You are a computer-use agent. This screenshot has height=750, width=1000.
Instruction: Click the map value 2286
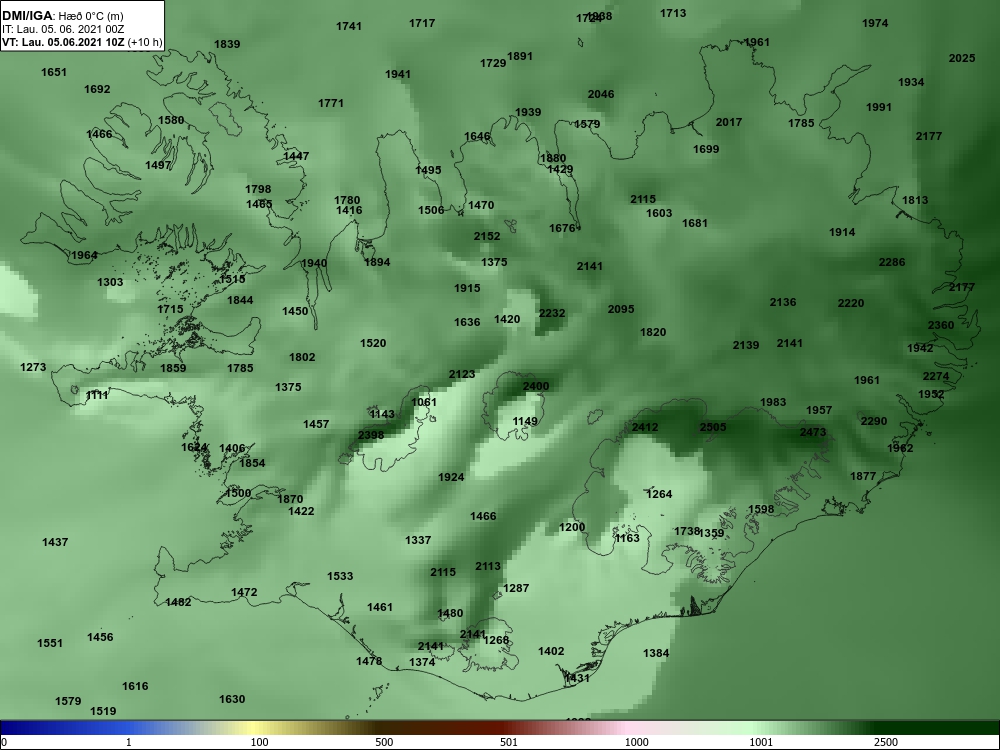coord(892,262)
